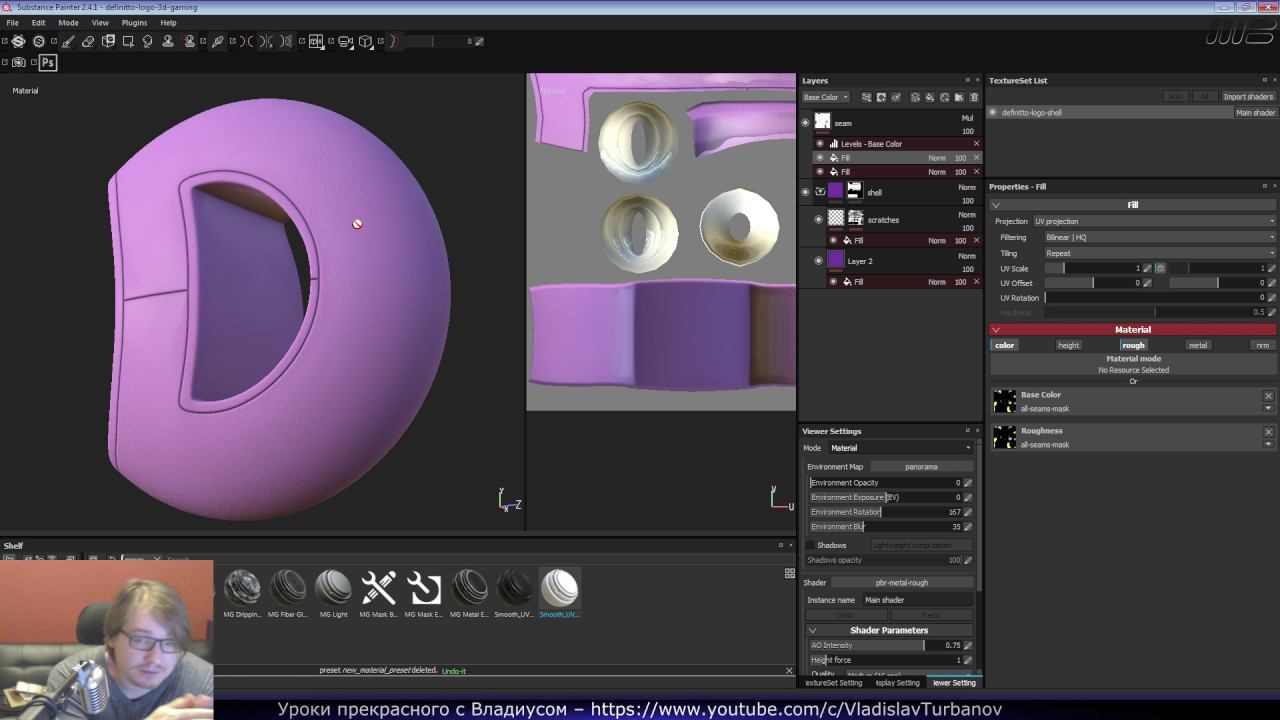Viewport: 1280px width, 720px height.
Task: Hide the seam layer
Action: coord(805,123)
